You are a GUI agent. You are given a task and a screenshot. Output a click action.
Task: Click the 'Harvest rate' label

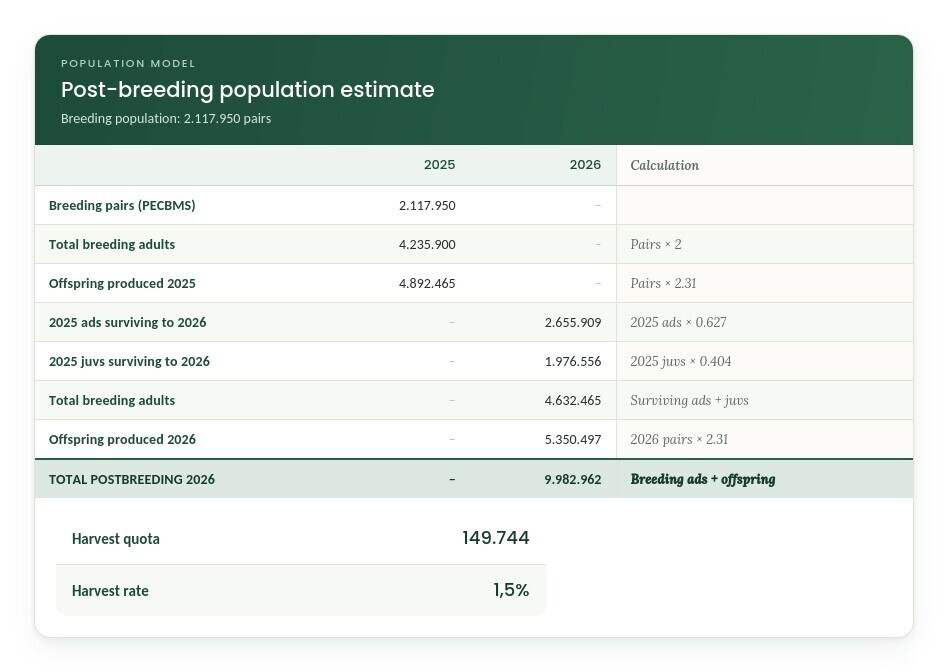click(x=110, y=591)
